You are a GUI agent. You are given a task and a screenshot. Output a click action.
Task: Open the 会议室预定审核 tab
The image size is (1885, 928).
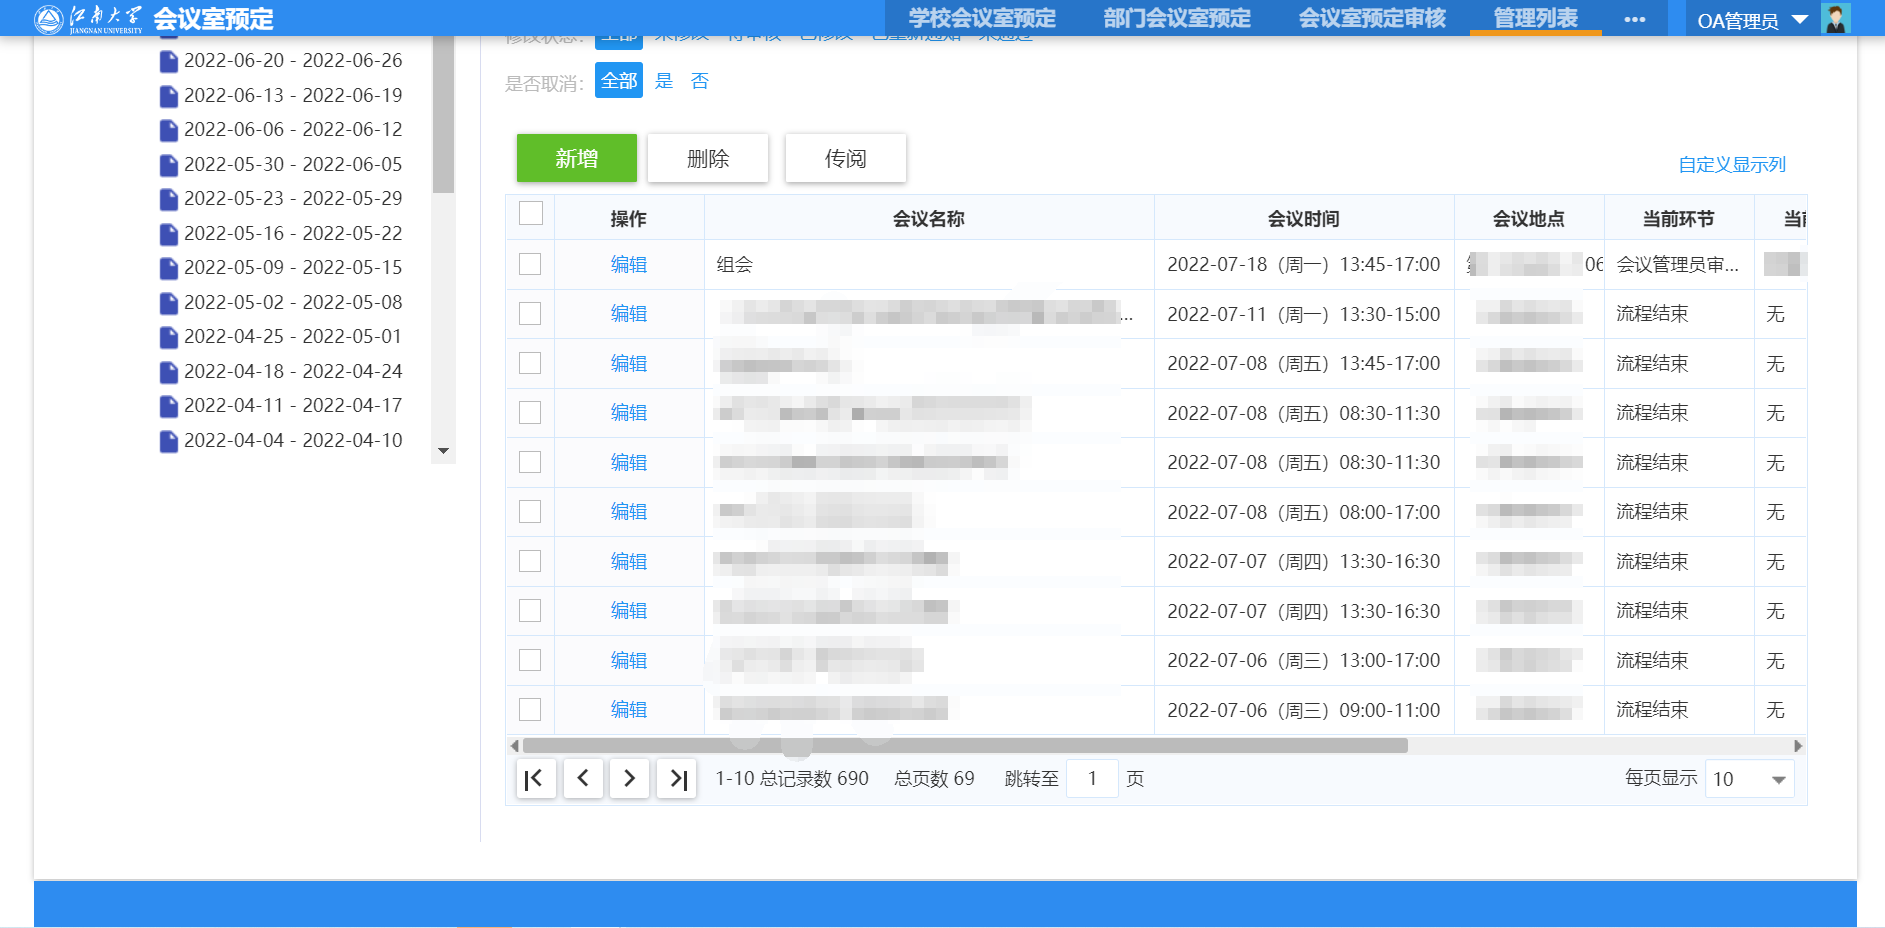point(1372,19)
